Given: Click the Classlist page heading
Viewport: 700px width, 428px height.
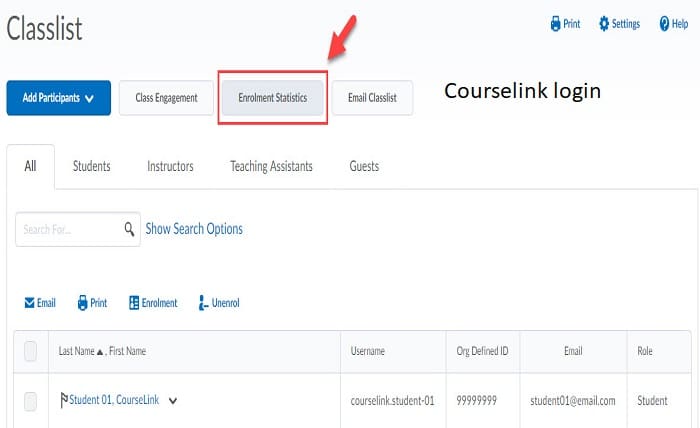Looking at the screenshot, I should point(44,29).
